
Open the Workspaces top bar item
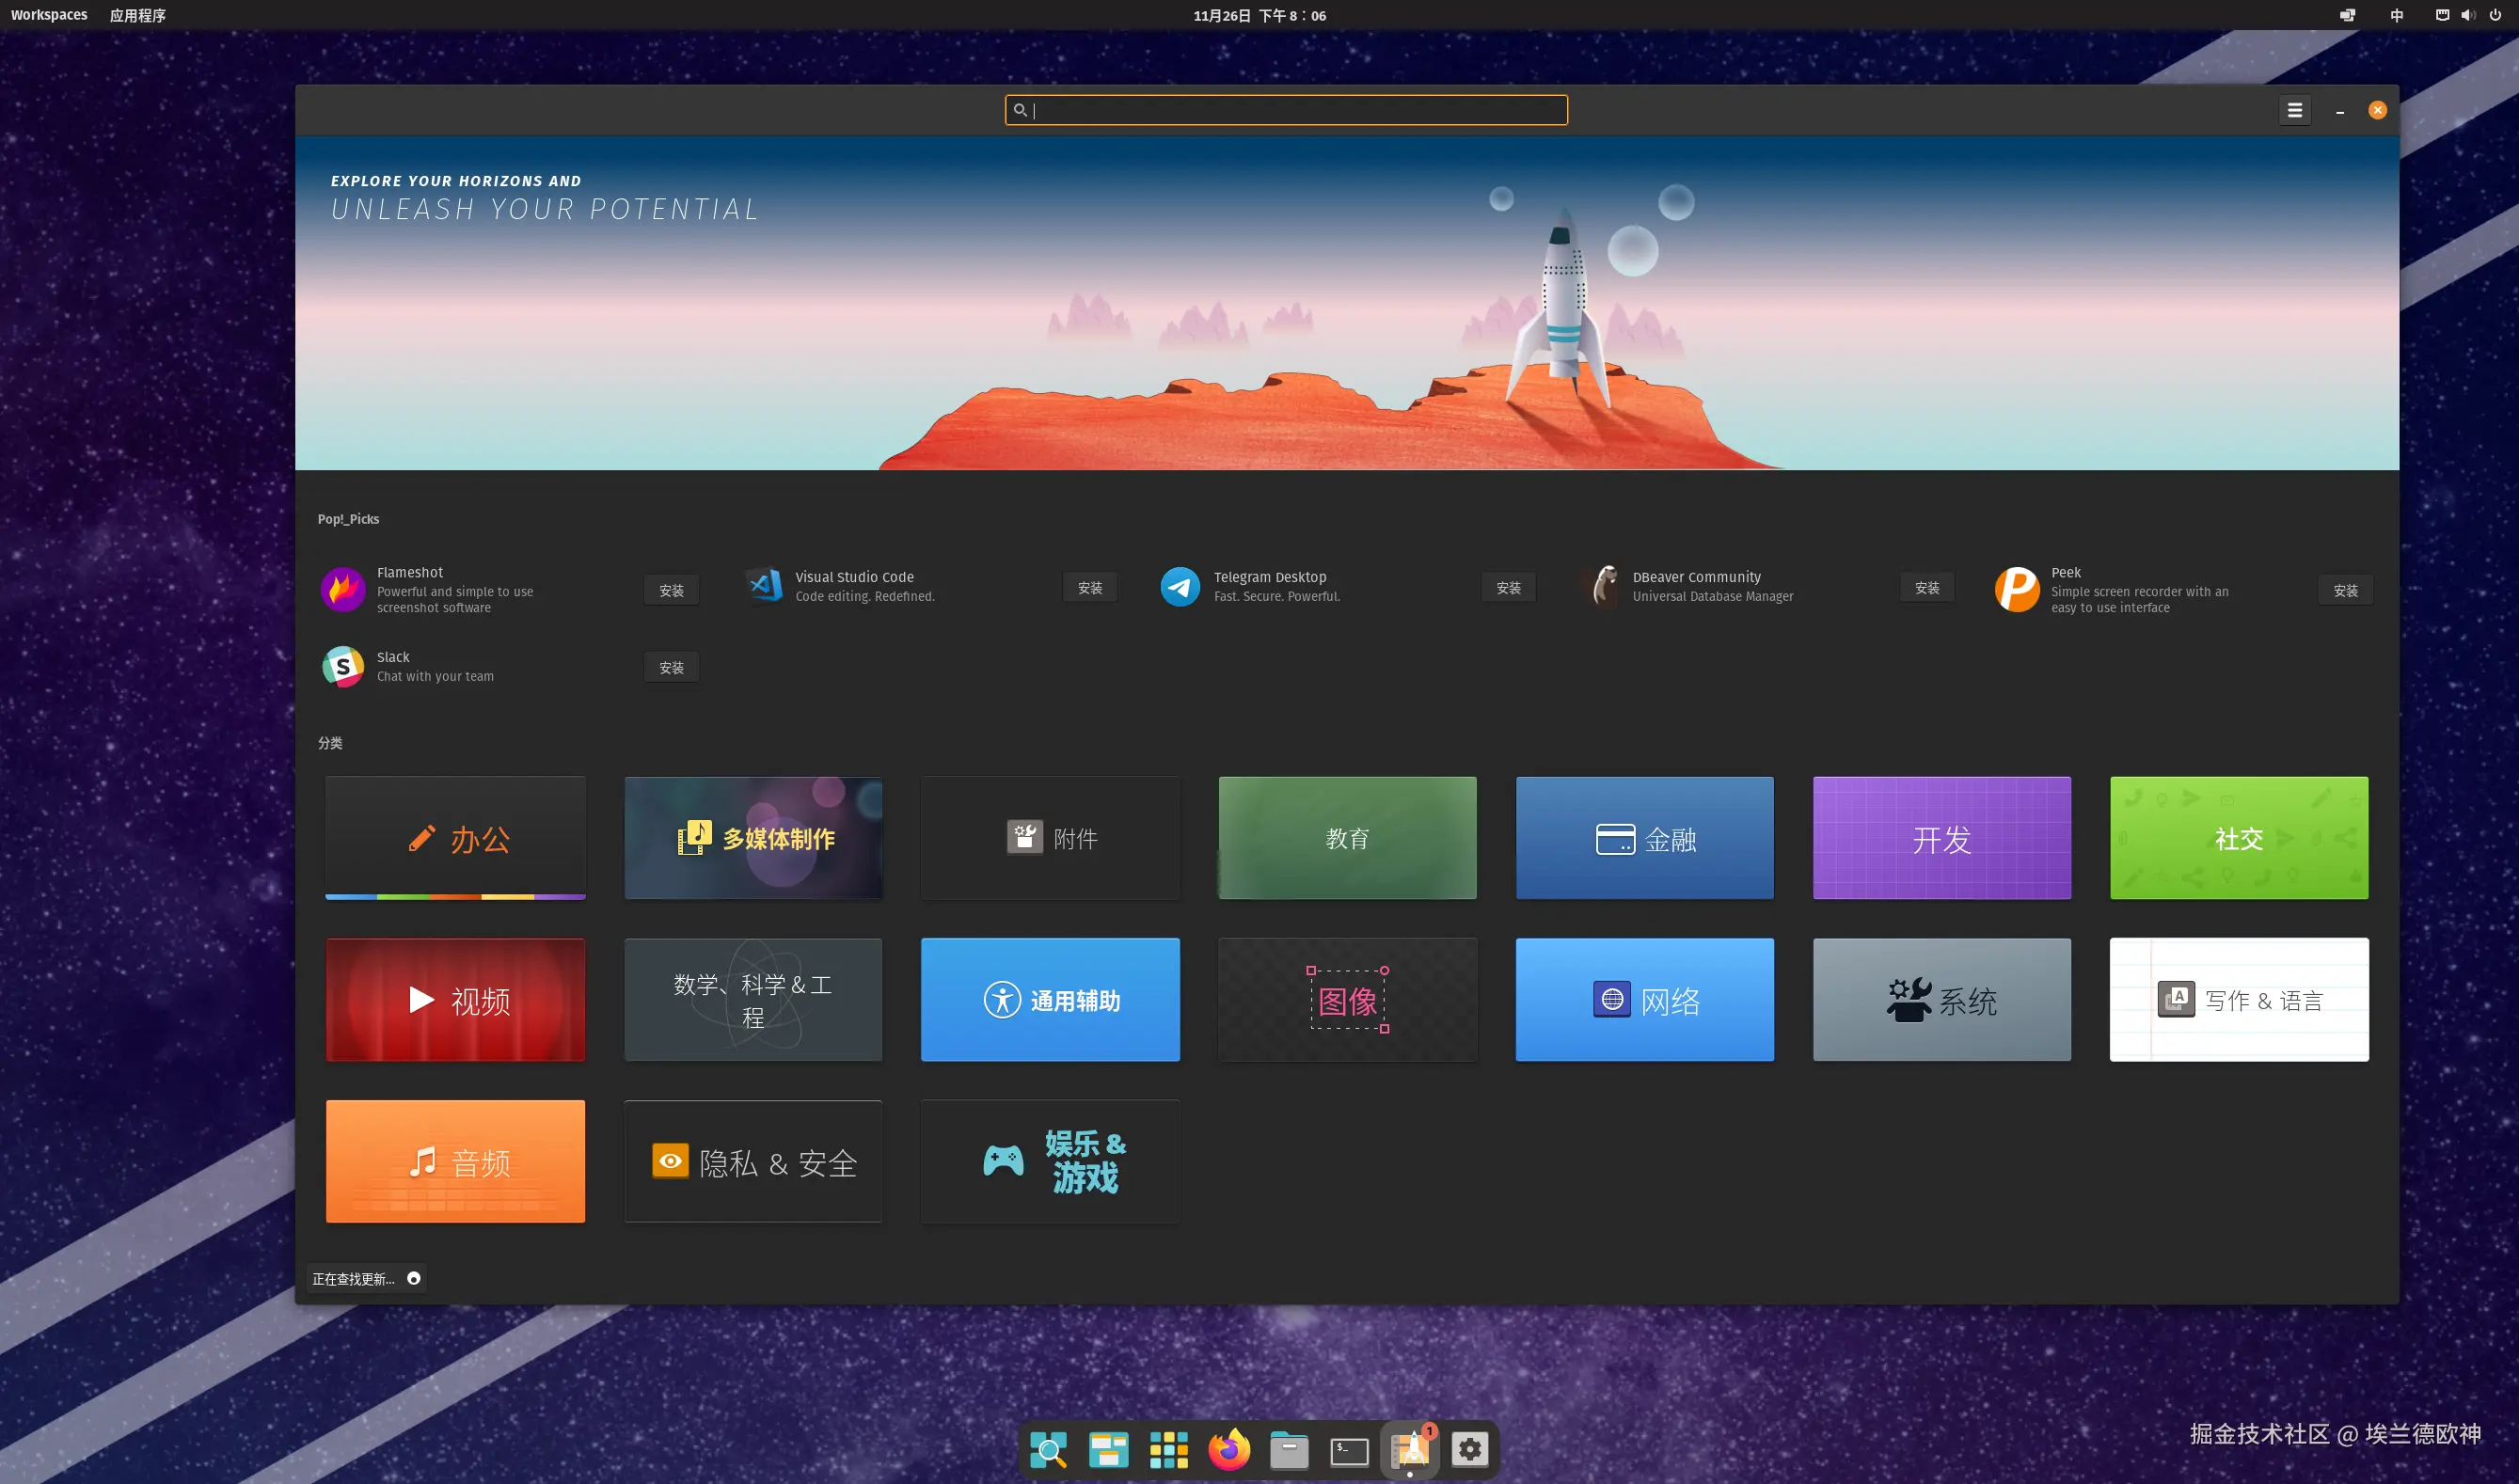[x=49, y=15]
